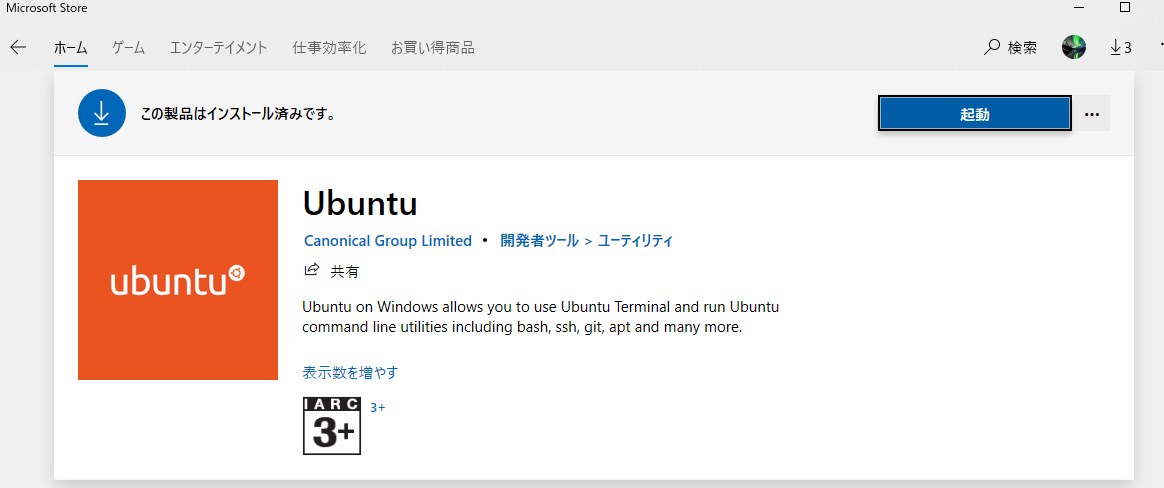Open the ホーム tab
This screenshot has height=488, width=1164.
[71, 48]
